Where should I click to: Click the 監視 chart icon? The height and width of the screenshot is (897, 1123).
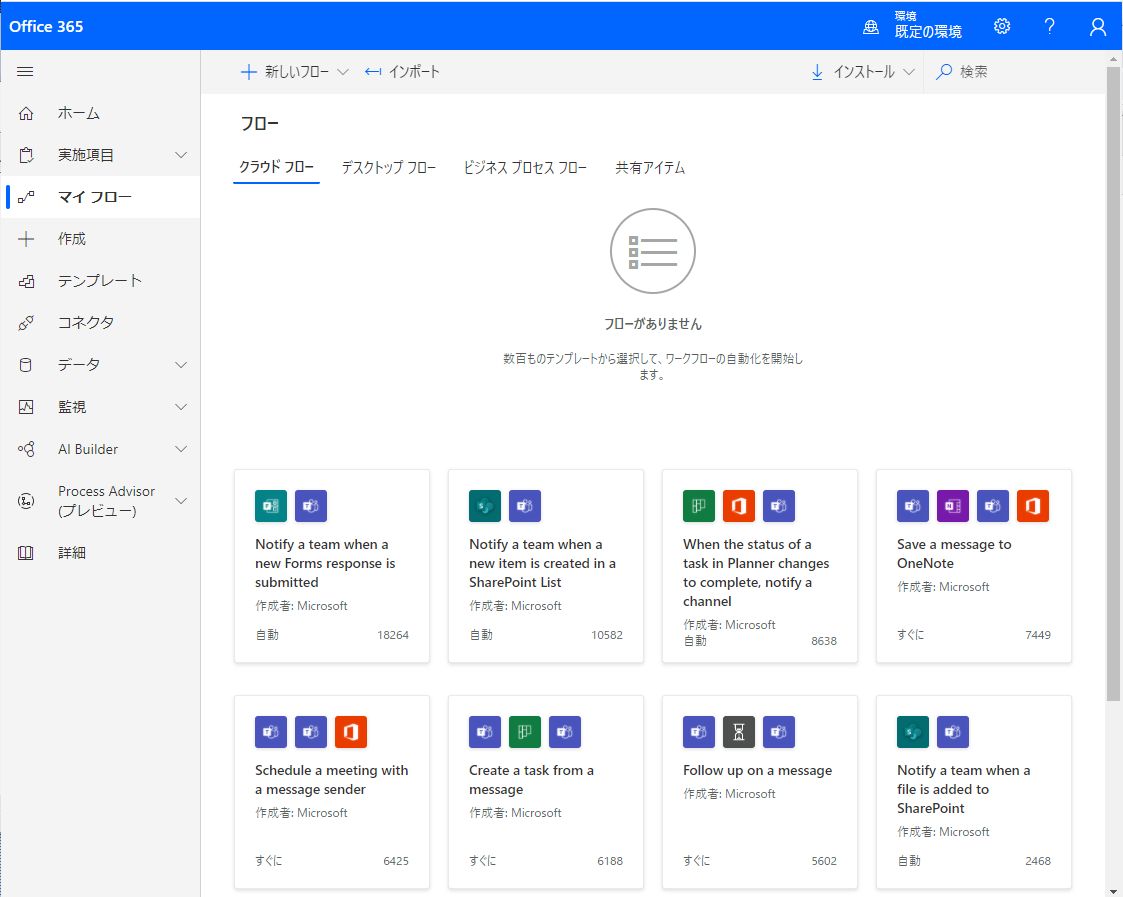(26, 407)
